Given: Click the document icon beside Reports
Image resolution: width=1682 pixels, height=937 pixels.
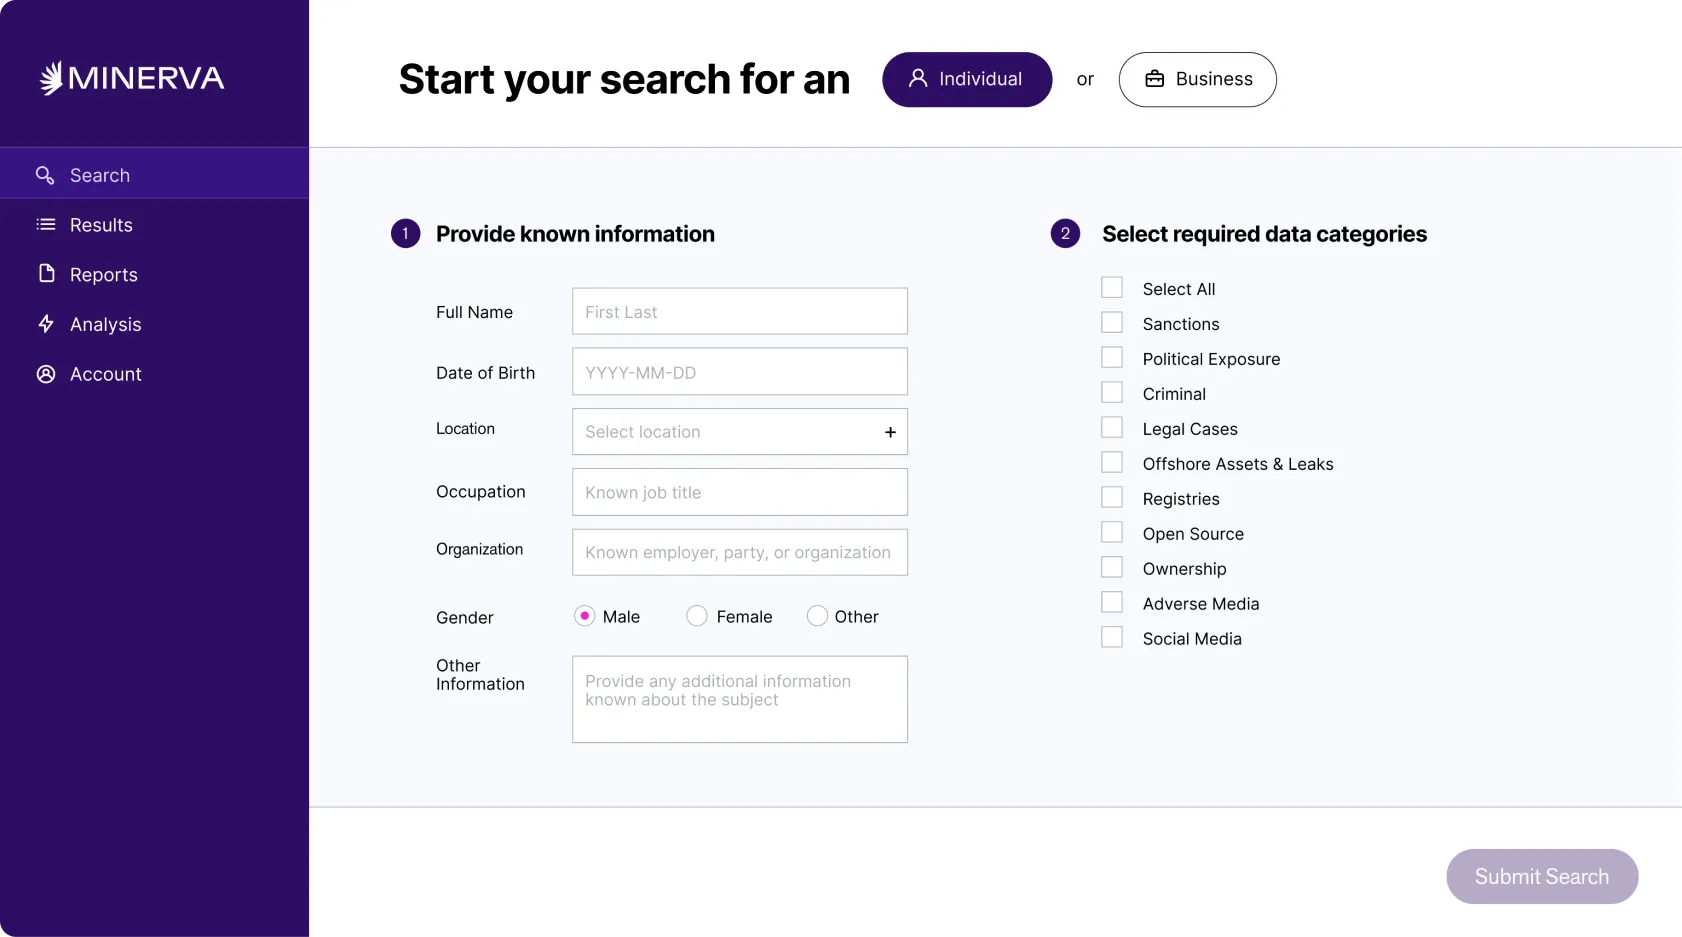Looking at the screenshot, I should click(46, 274).
